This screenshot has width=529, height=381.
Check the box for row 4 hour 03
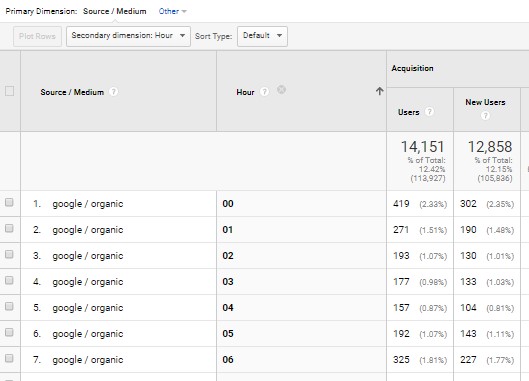9,280
